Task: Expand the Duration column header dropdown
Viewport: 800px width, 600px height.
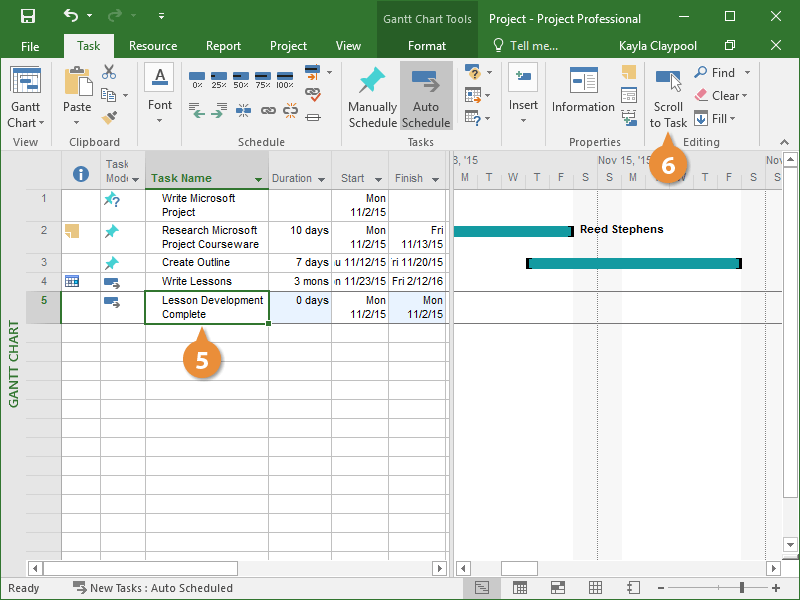Action: pyautogui.click(x=322, y=179)
